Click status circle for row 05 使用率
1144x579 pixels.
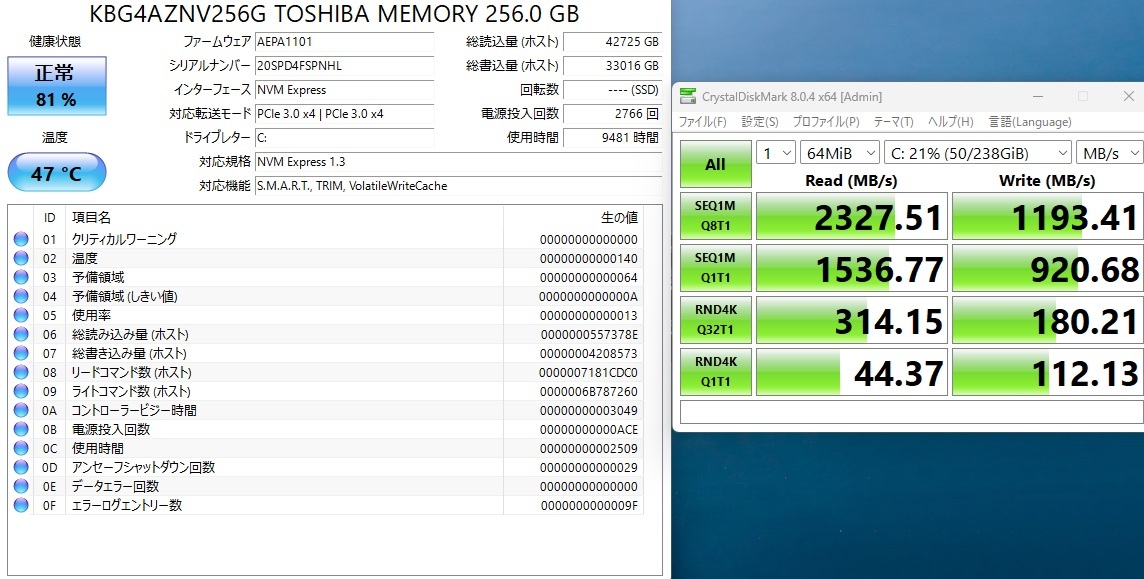pyautogui.click(x=20, y=314)
